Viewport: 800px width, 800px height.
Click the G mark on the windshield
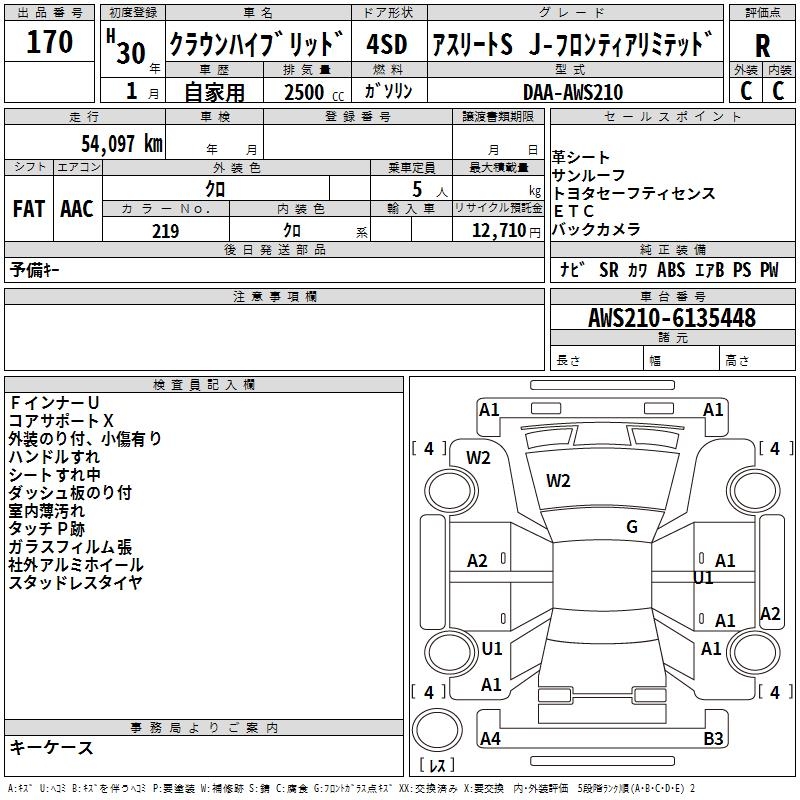[x=631, y=527]
